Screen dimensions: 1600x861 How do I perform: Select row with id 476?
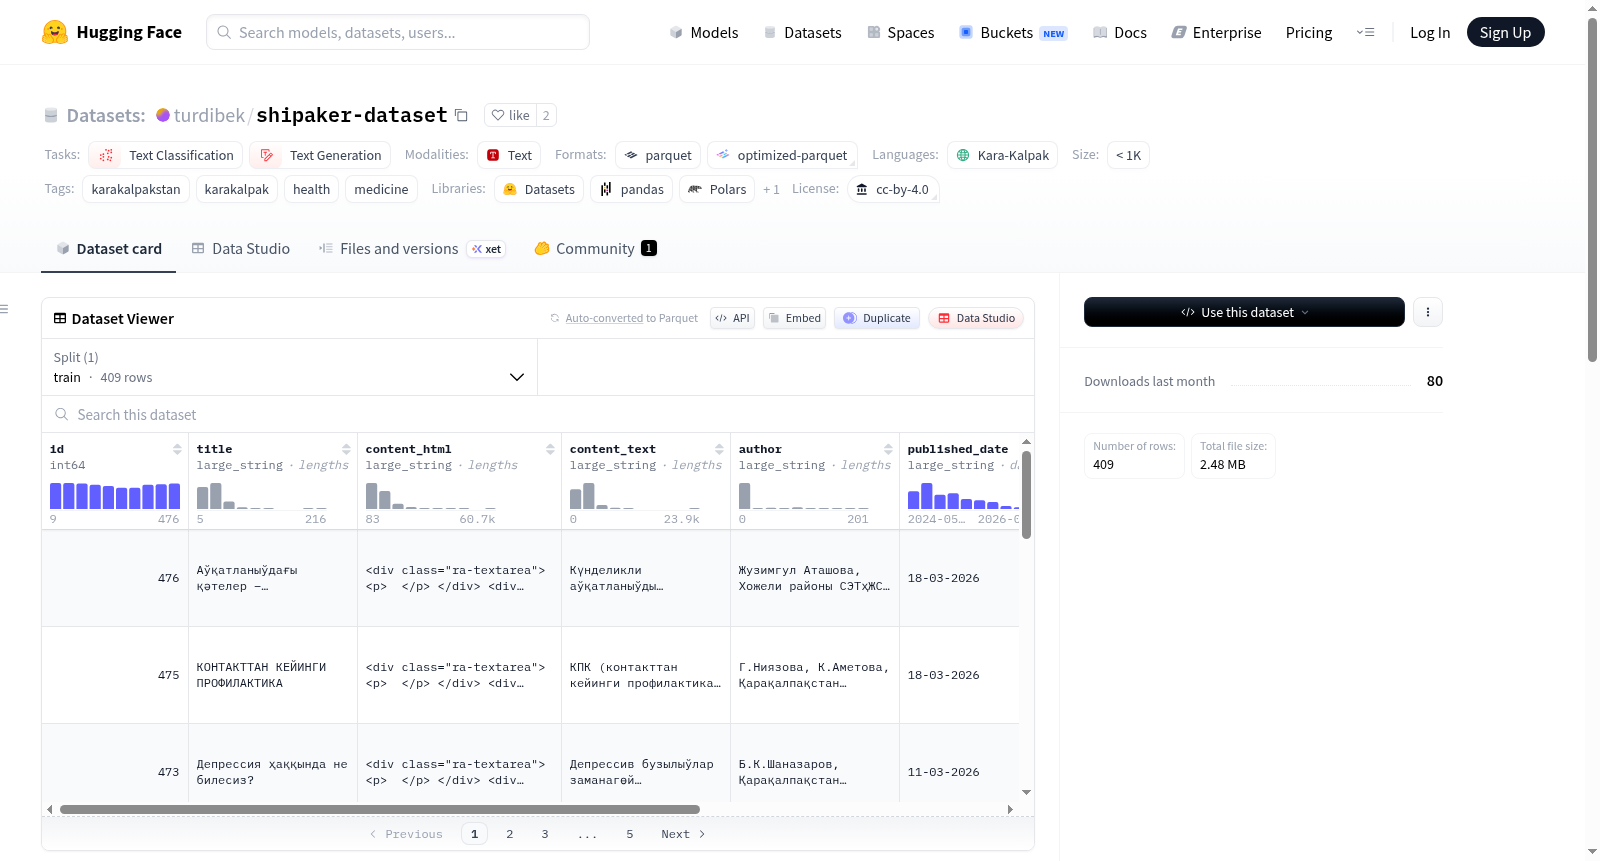pos(530,578)
